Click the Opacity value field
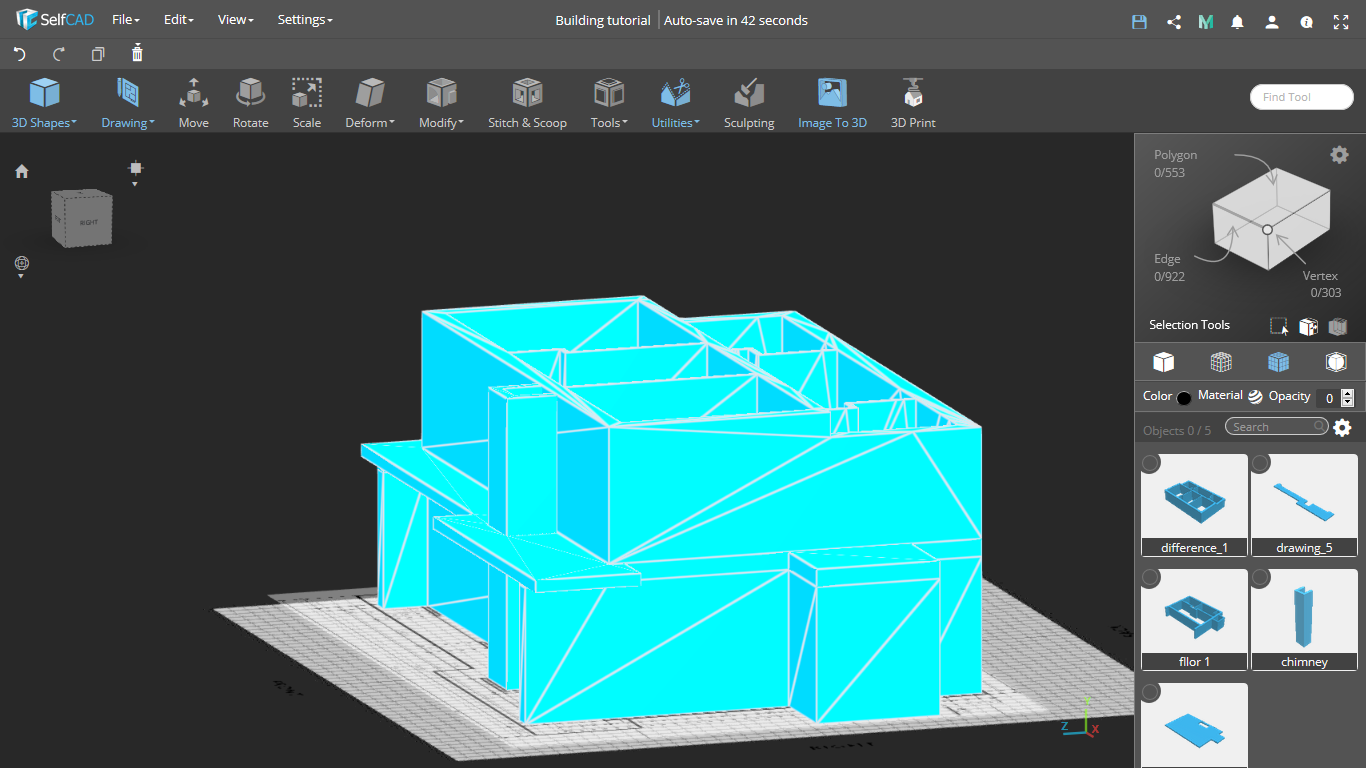Viewport: 1366px width, 768px height. (1327, 397)
